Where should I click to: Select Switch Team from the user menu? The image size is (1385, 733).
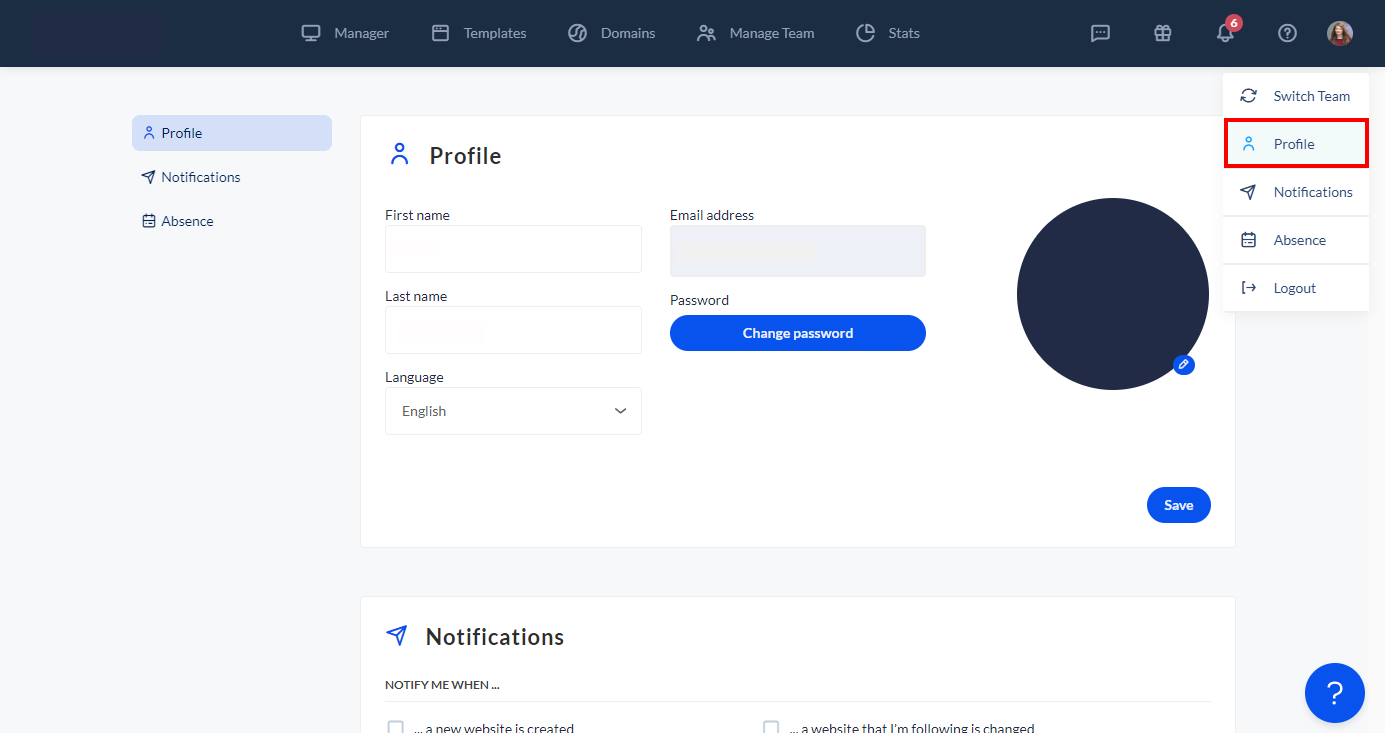(1296, 96)
